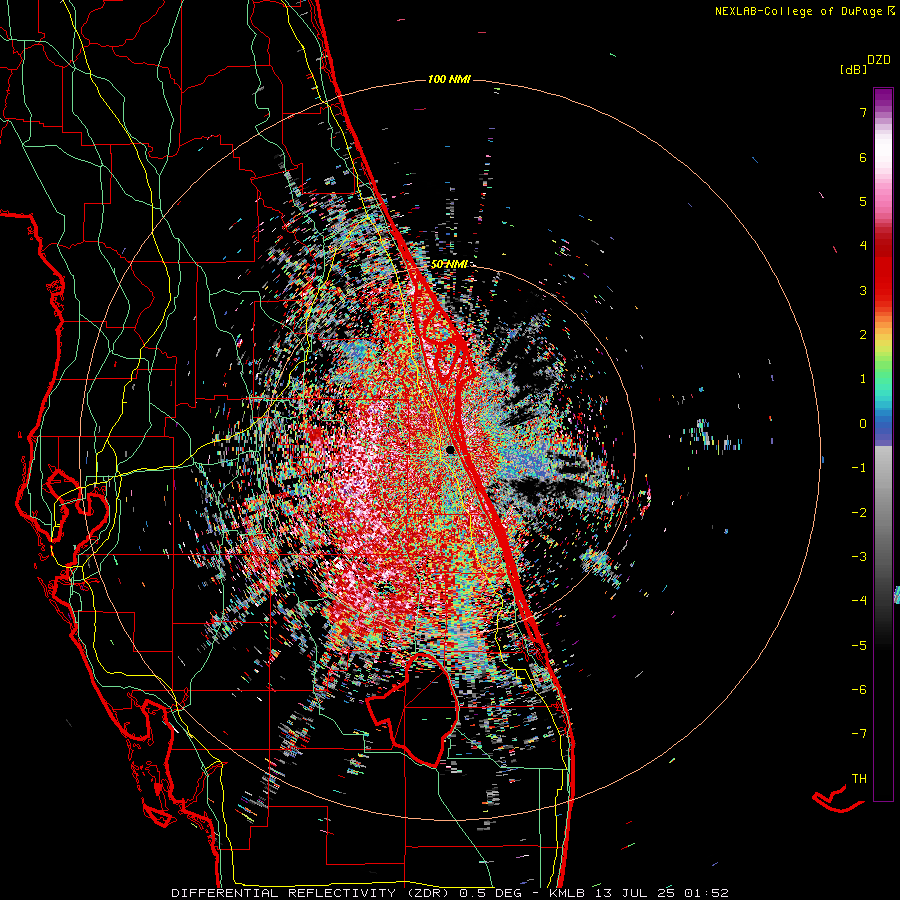This screenshot has height=900, width=900.
Task: Click the 6 value on color scale
Action: tap(863, 157)
